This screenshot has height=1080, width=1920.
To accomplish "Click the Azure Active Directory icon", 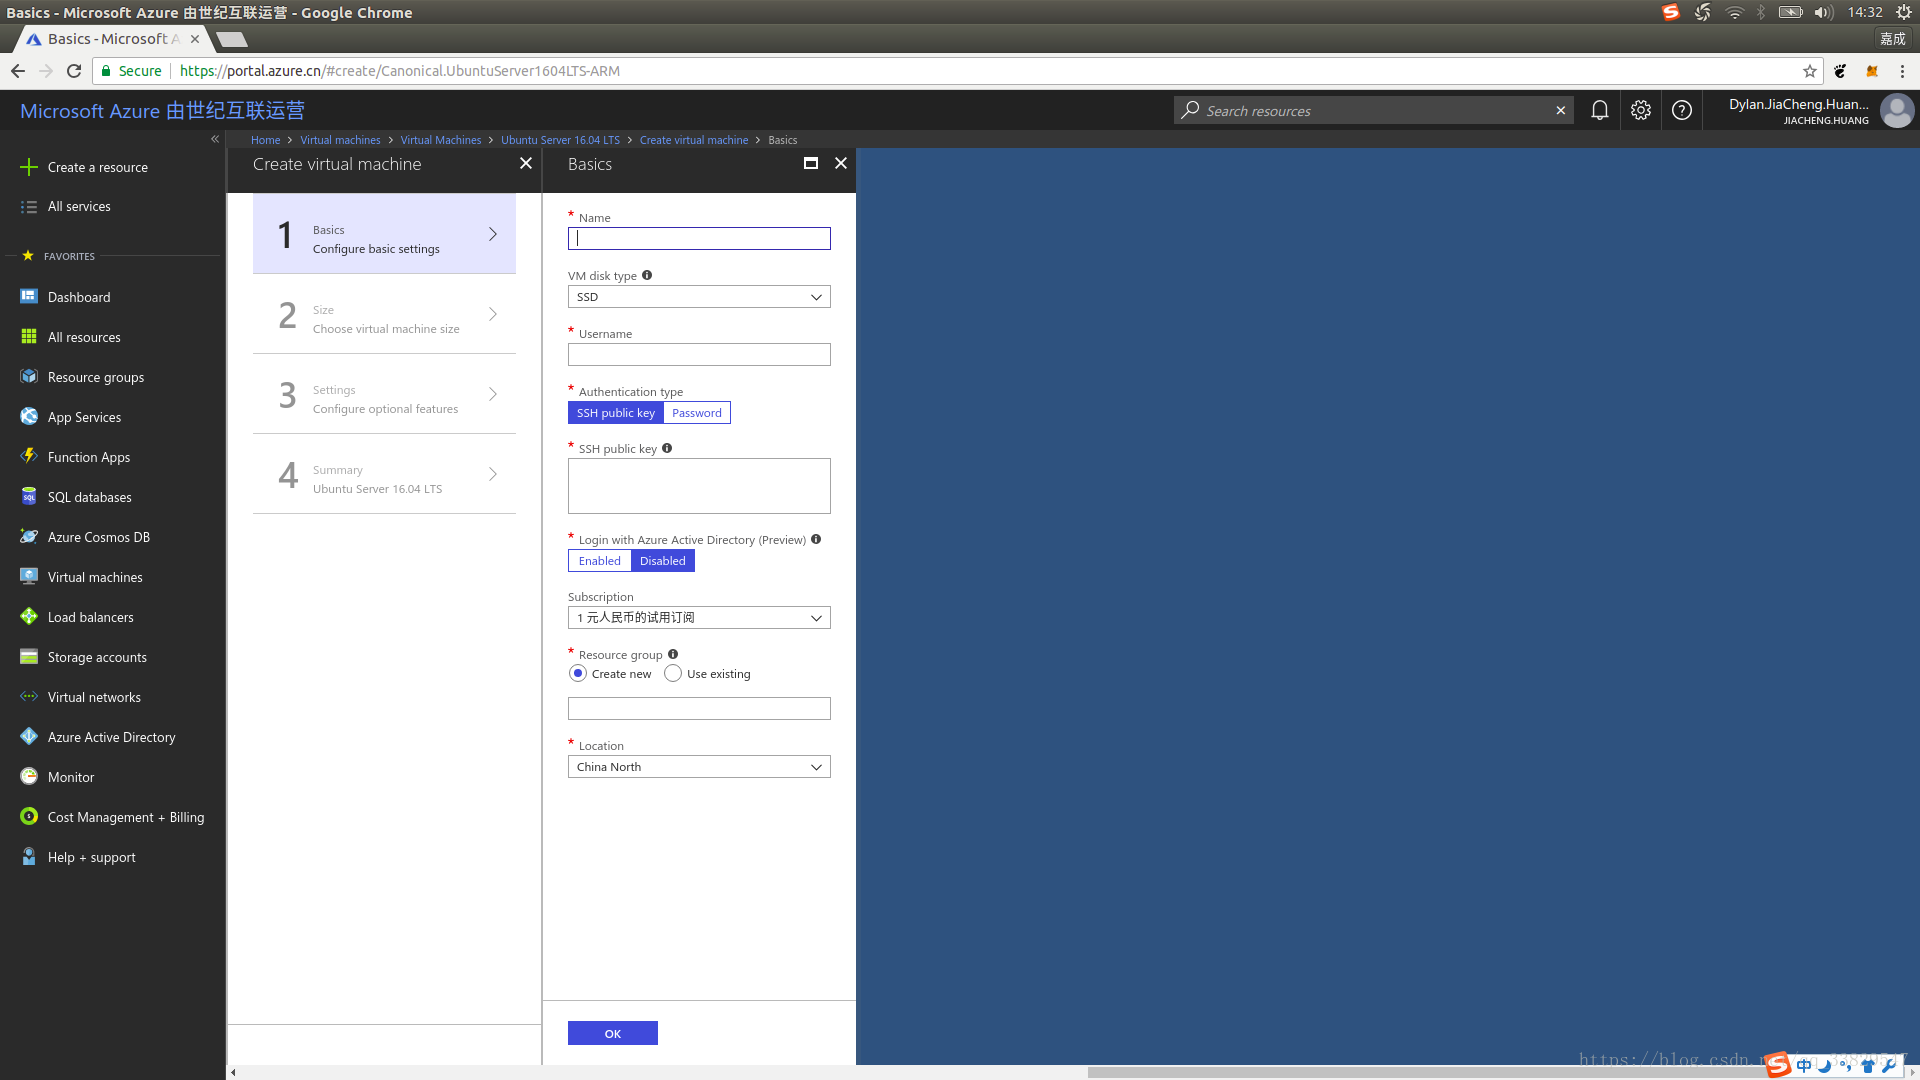I will click(x=29, y=737).
